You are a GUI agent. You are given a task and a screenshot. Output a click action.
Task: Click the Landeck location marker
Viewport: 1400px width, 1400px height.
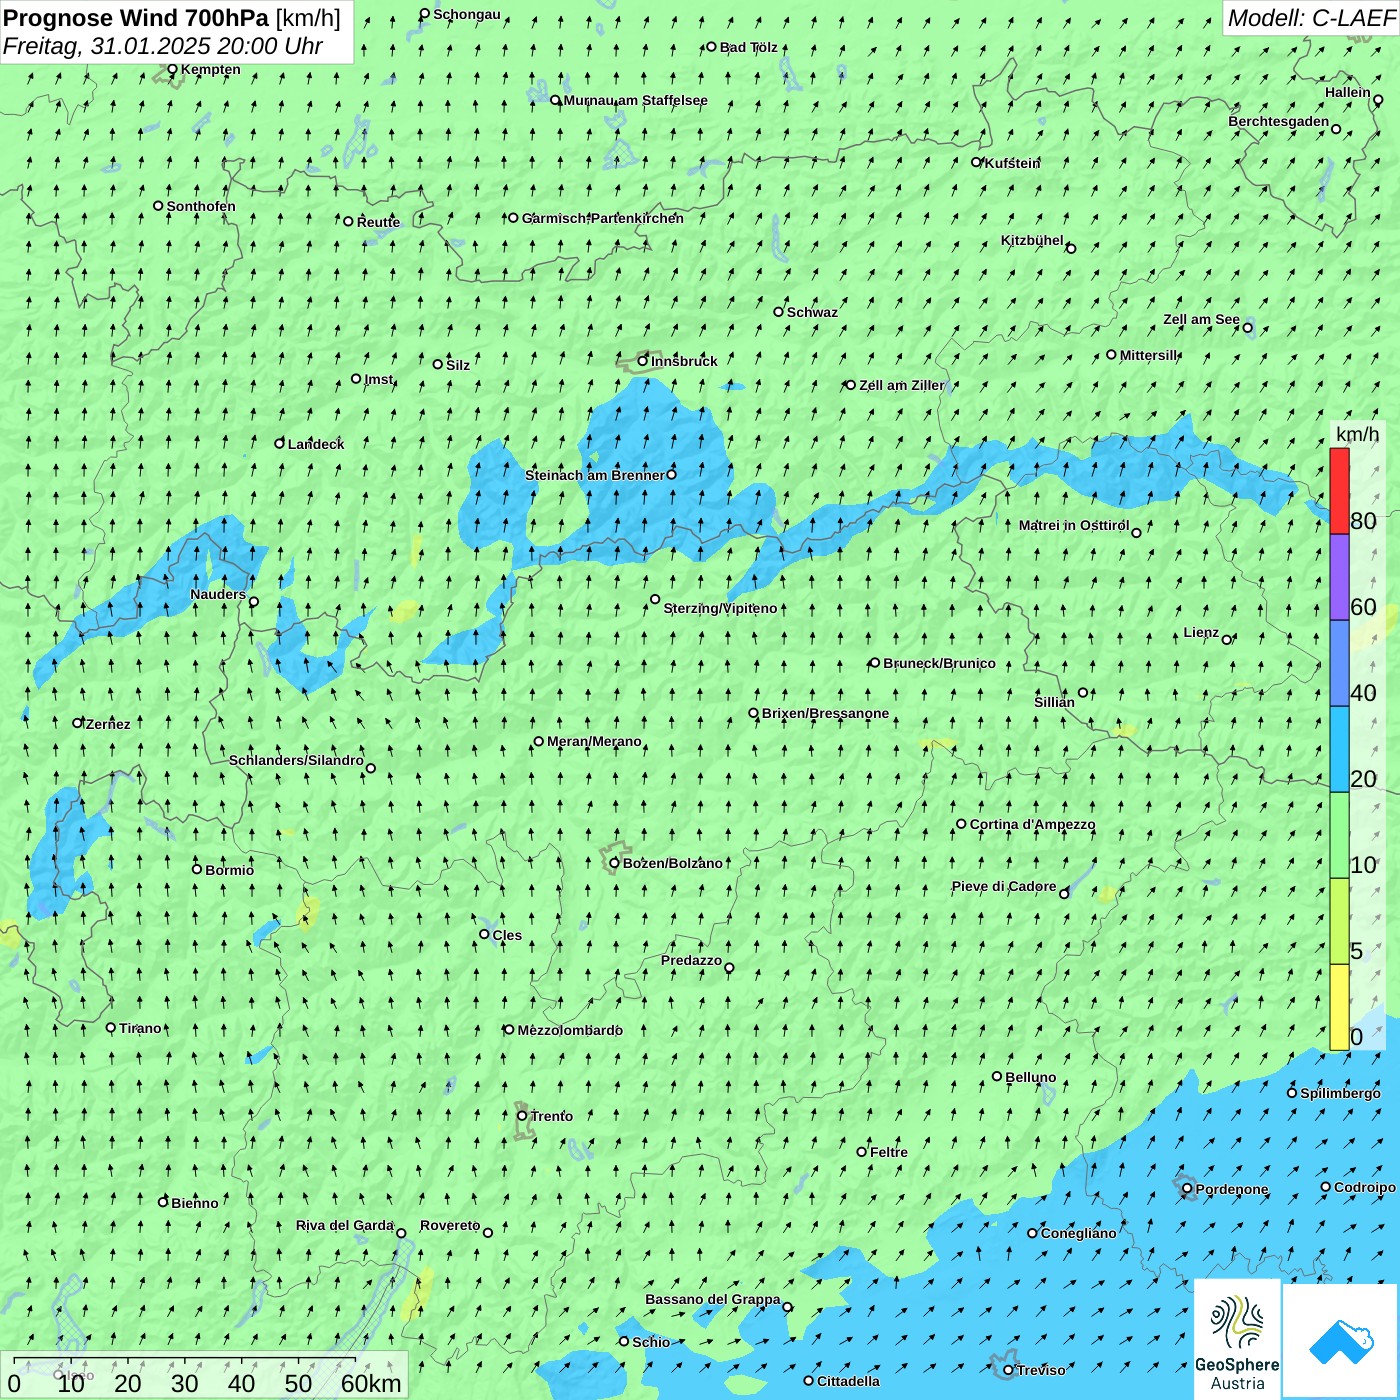(x=280, y=443)
